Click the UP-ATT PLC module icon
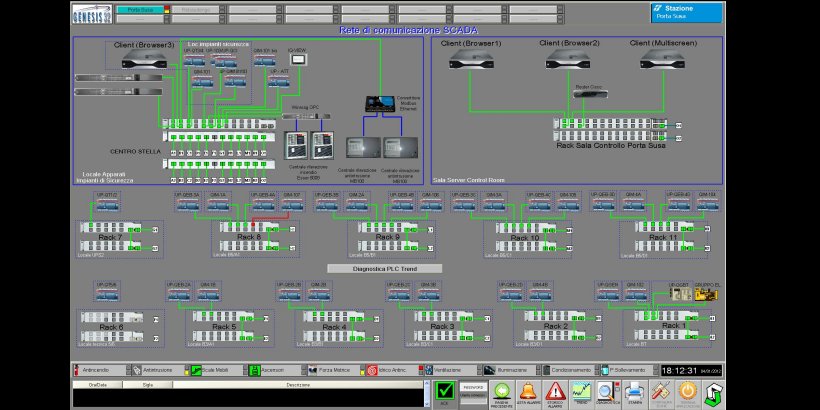This screenshot has height=410, width=820. point(278,81)
